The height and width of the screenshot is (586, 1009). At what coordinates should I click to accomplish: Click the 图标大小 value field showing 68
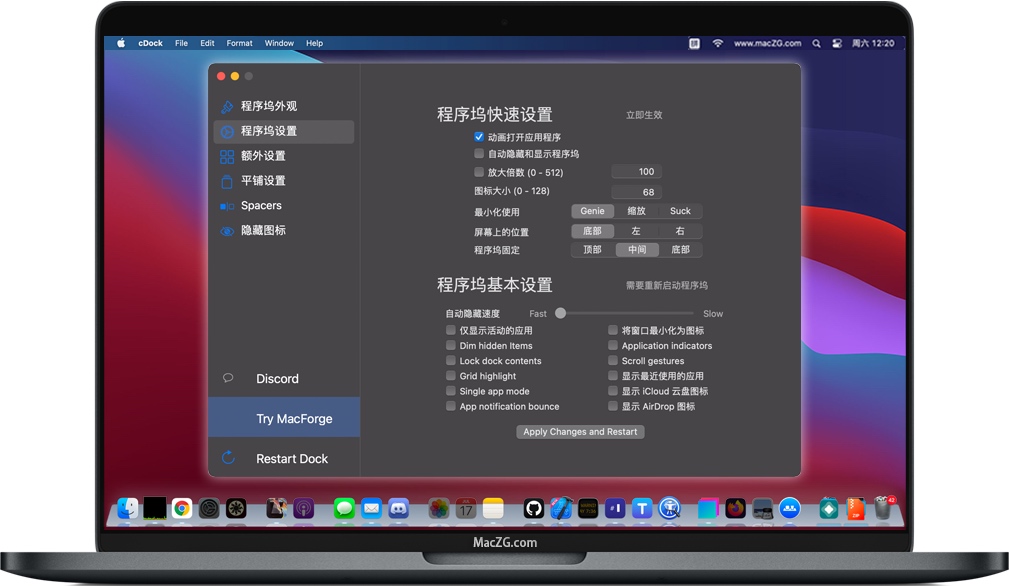[x=637, y=191]
